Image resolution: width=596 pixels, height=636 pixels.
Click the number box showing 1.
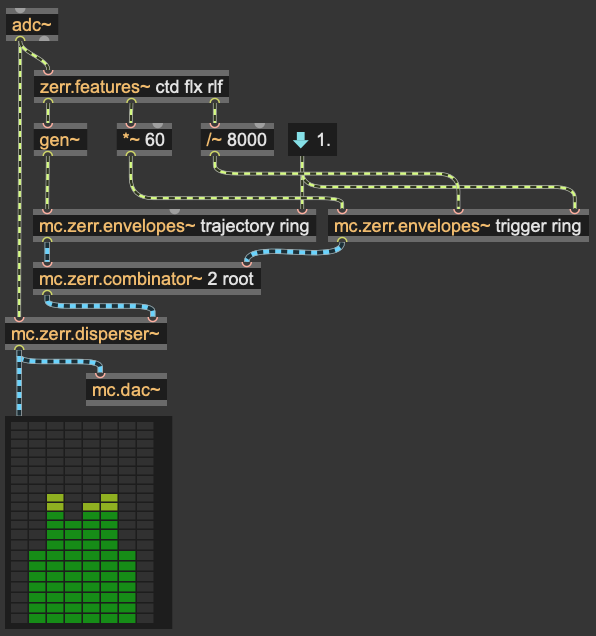point(312,140)
